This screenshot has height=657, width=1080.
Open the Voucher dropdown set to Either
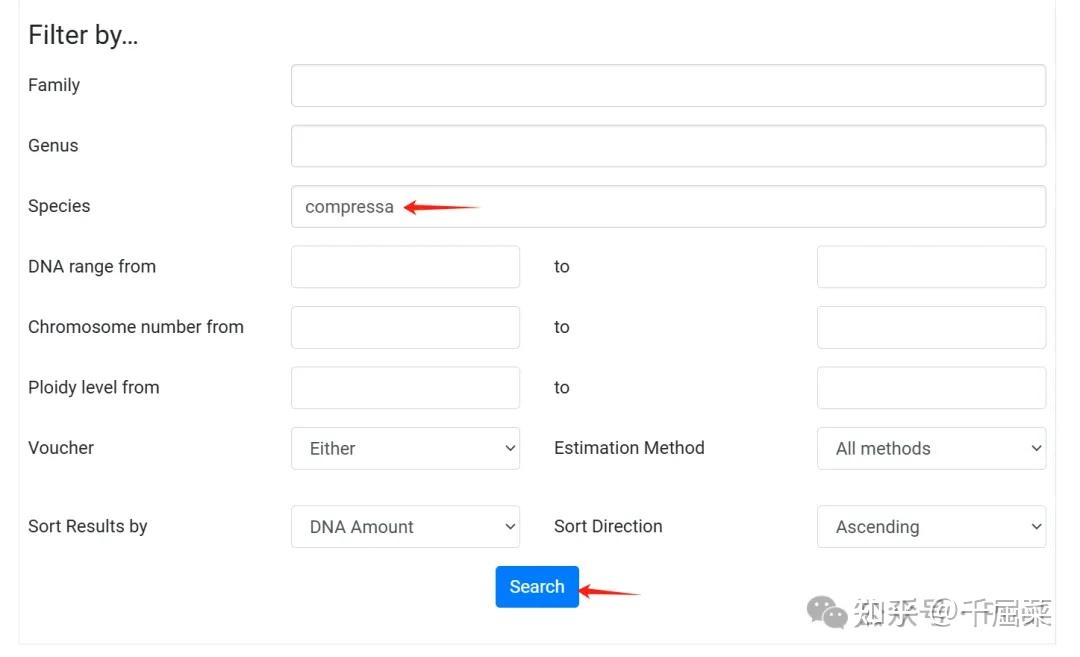click(405, 448)
